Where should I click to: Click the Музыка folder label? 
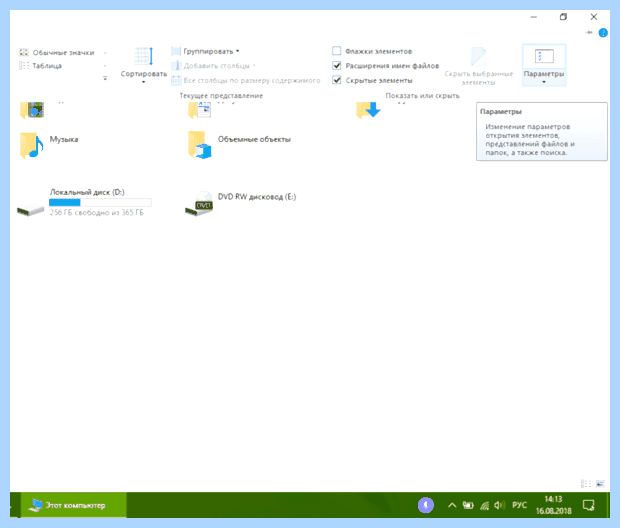pos(64,139)
